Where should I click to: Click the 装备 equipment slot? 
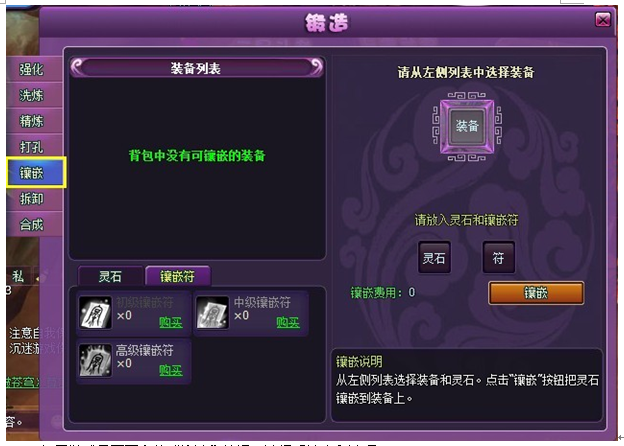click(x=467, y=127)
